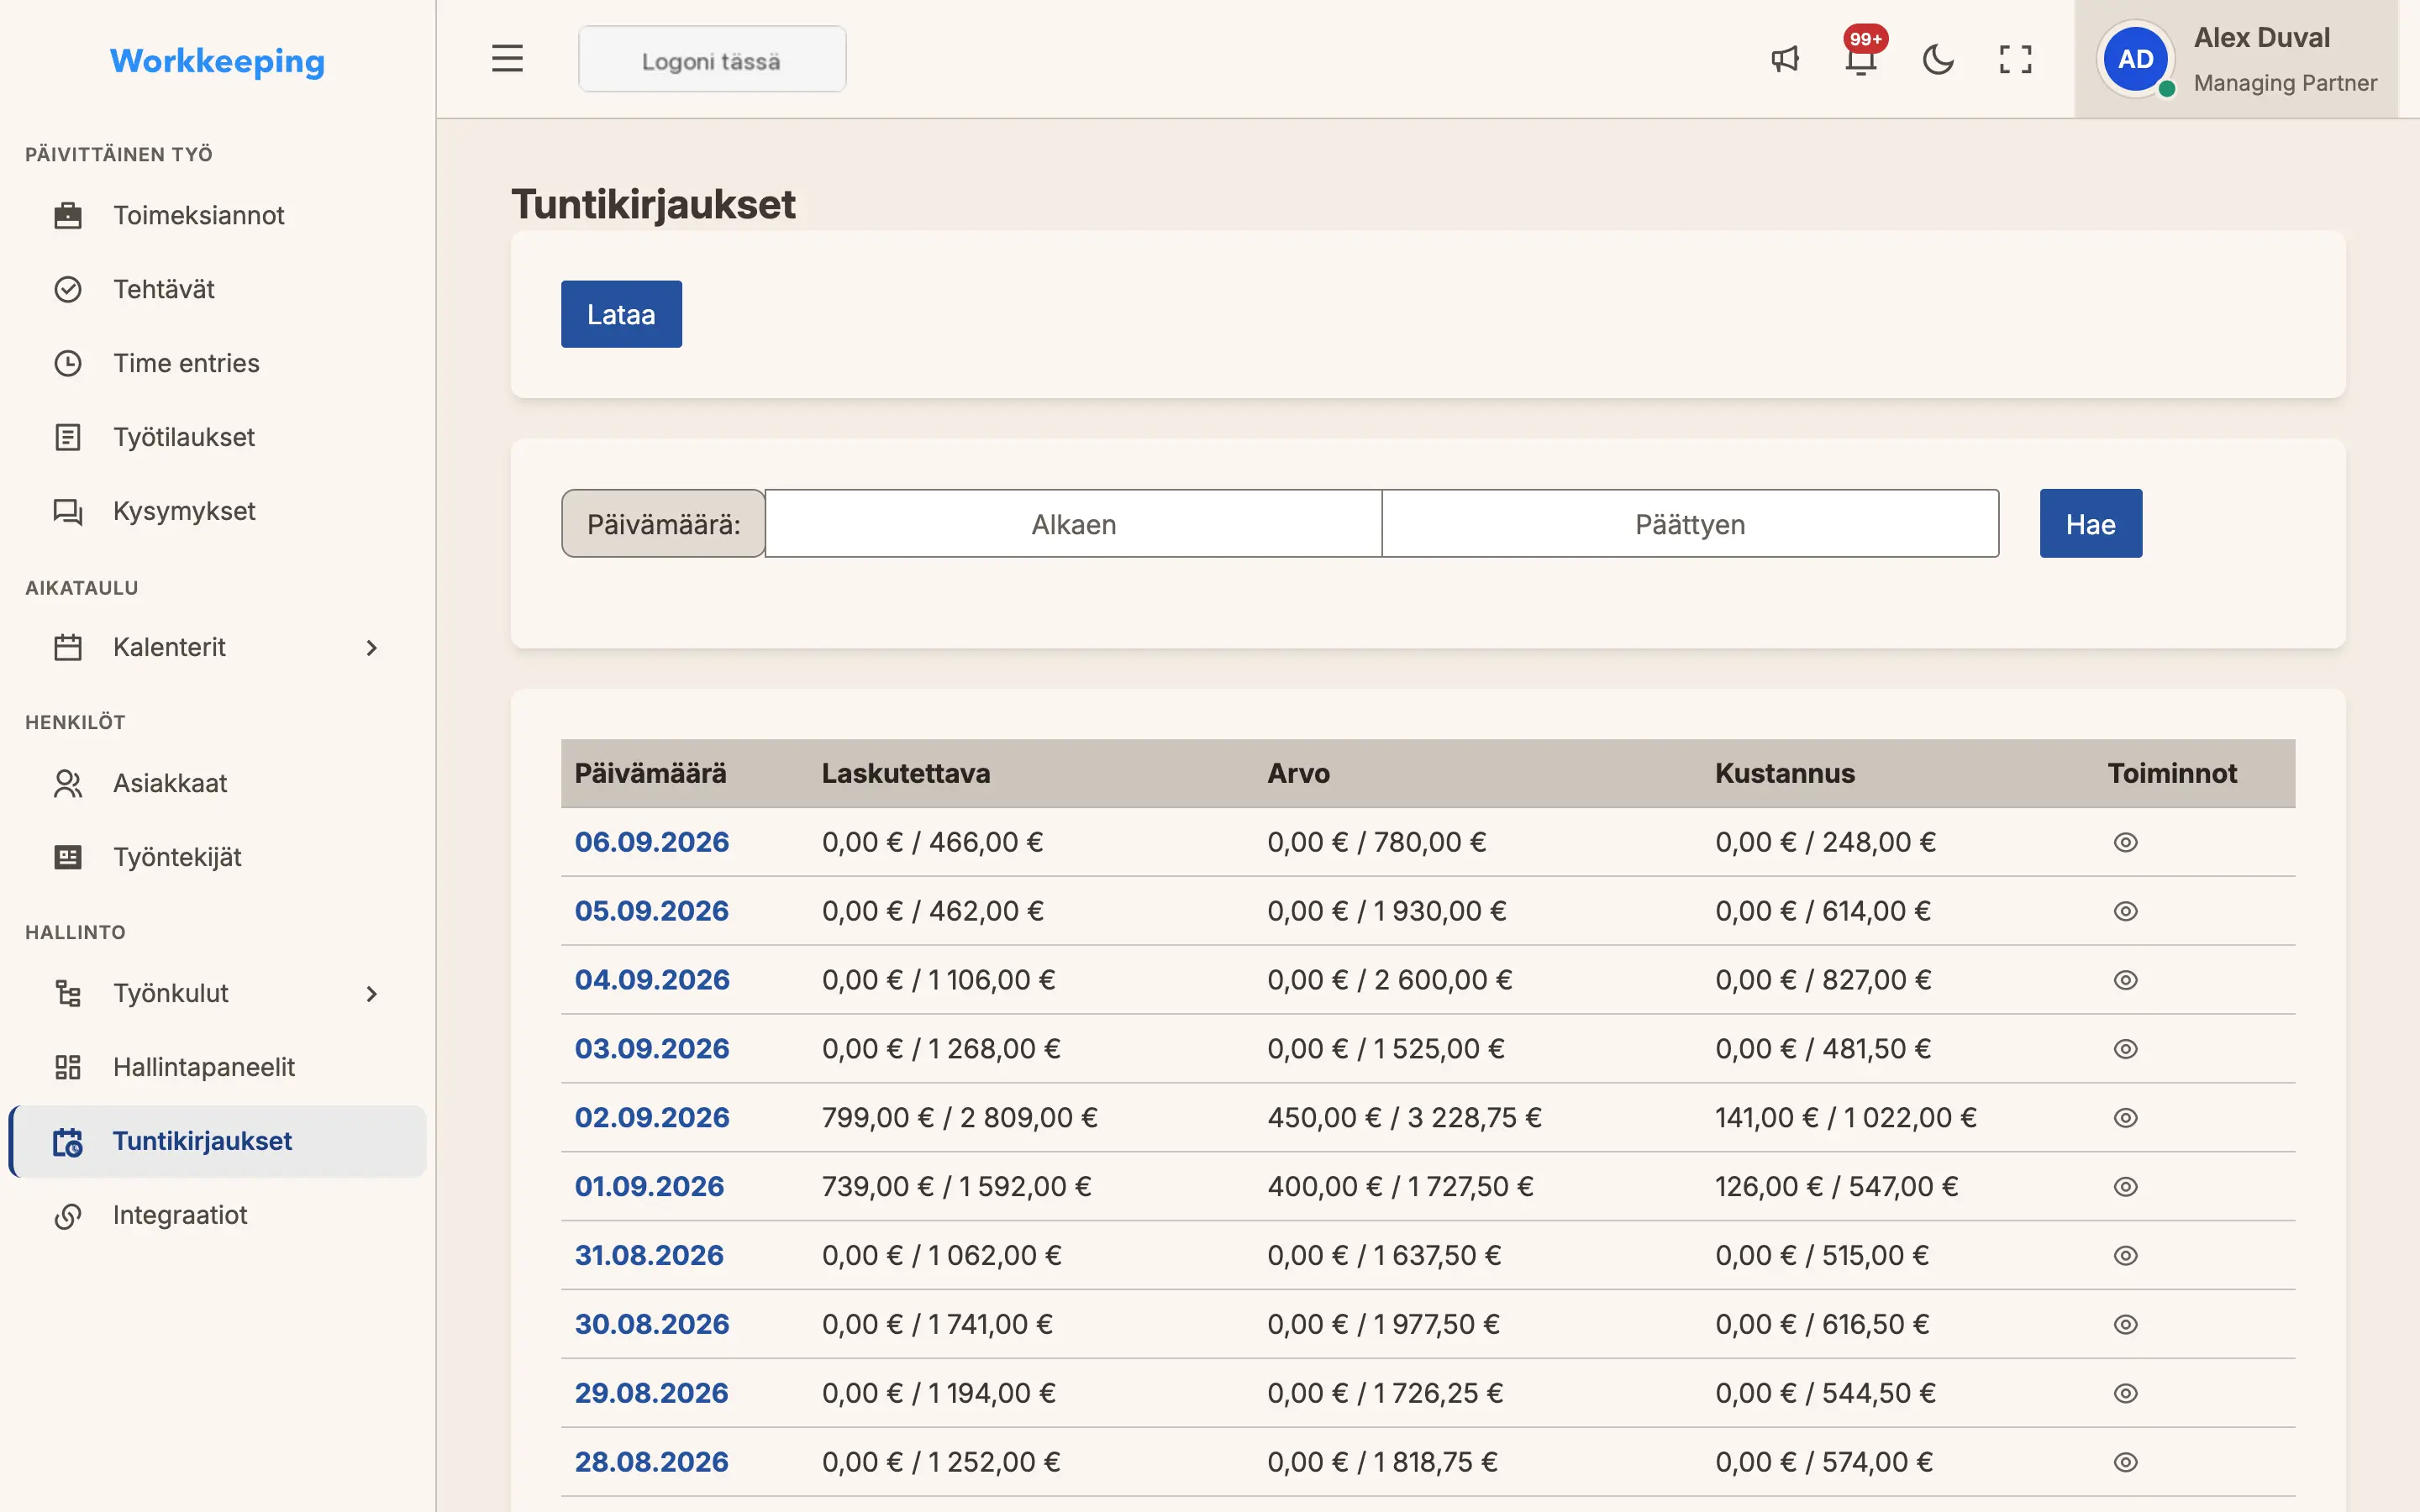
Task: Click the Työnkulut workflow icon
Action: click(68, 993)
